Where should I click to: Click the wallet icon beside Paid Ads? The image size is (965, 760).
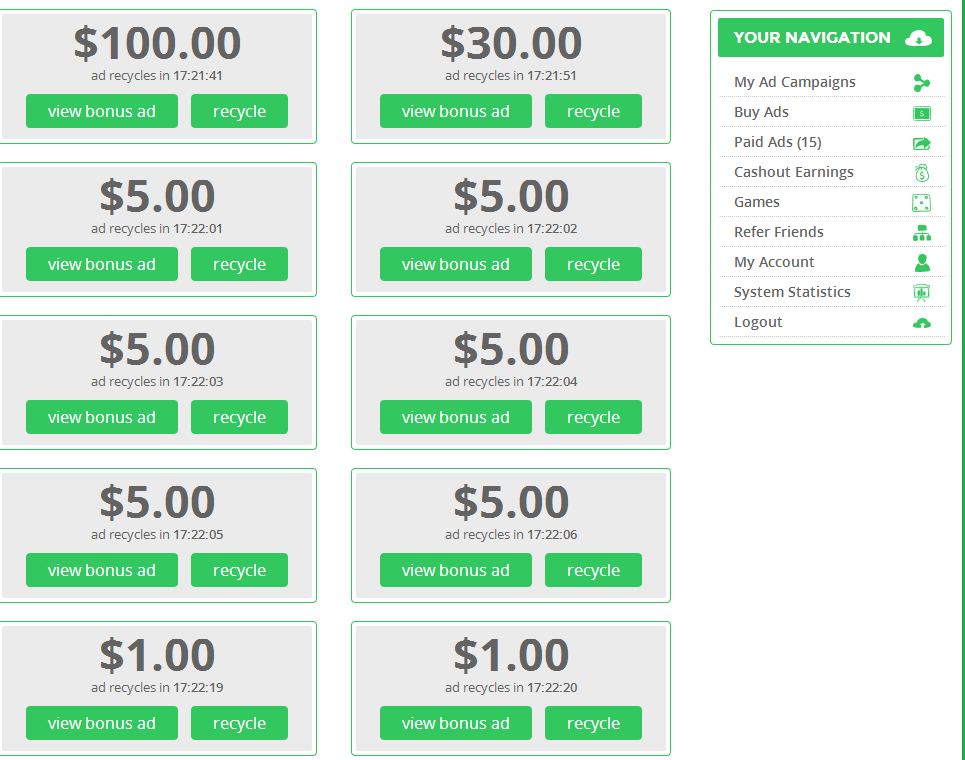[921, 143]
